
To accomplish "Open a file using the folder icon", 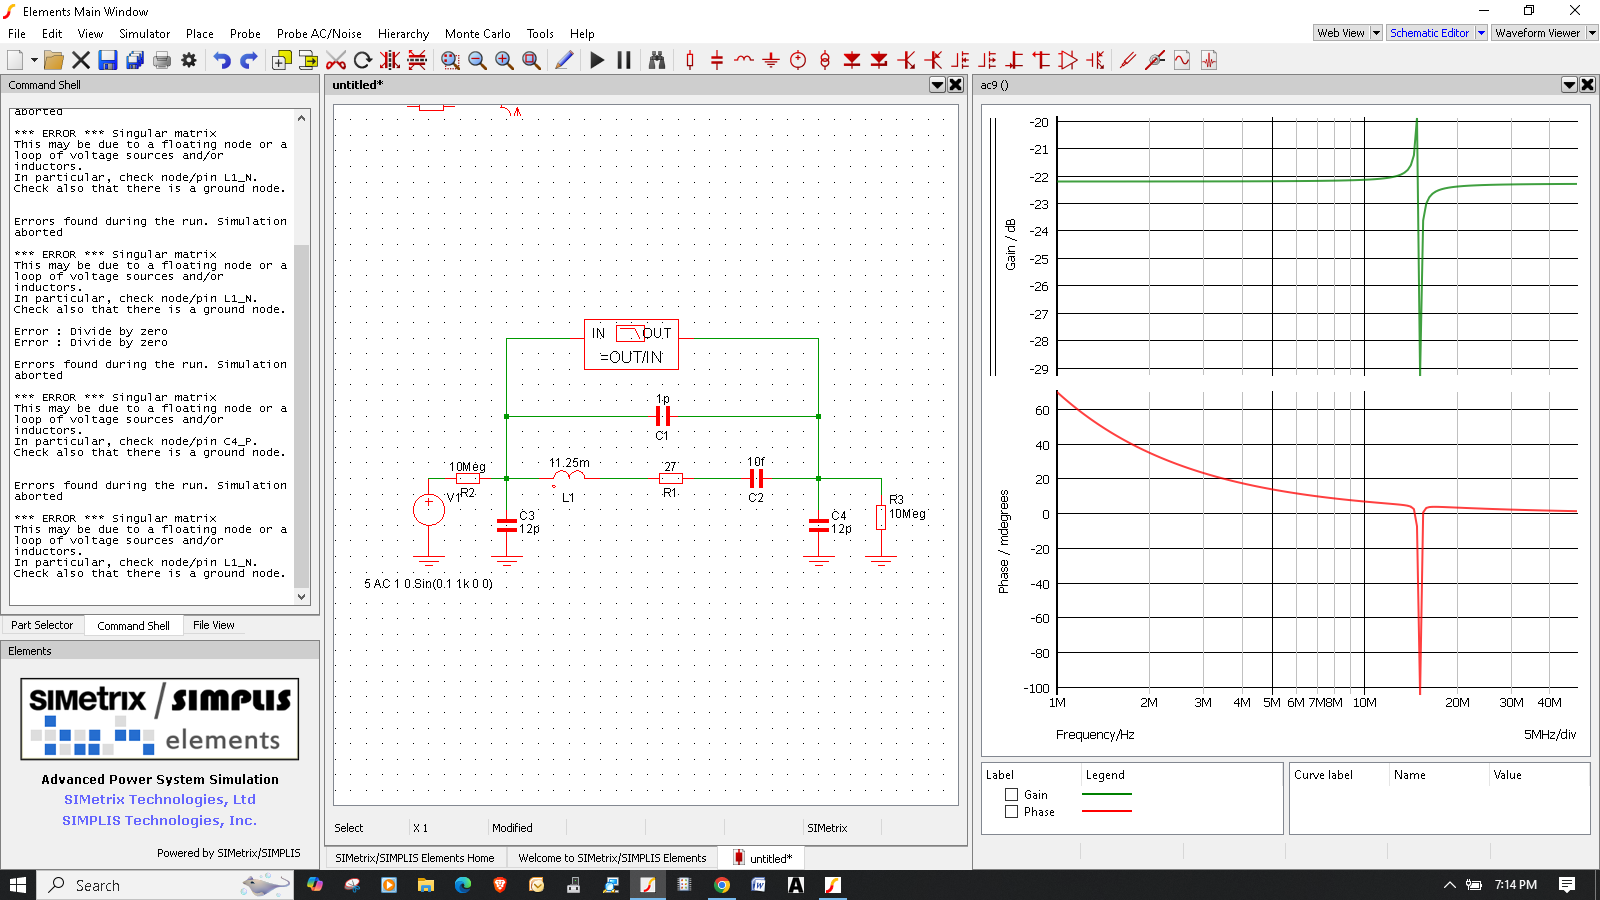I will click(54, 60).
